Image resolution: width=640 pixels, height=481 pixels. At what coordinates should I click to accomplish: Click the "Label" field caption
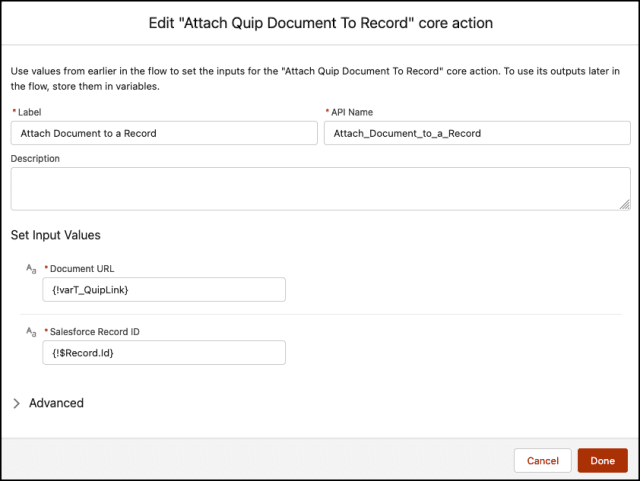(x=29, y=113)
